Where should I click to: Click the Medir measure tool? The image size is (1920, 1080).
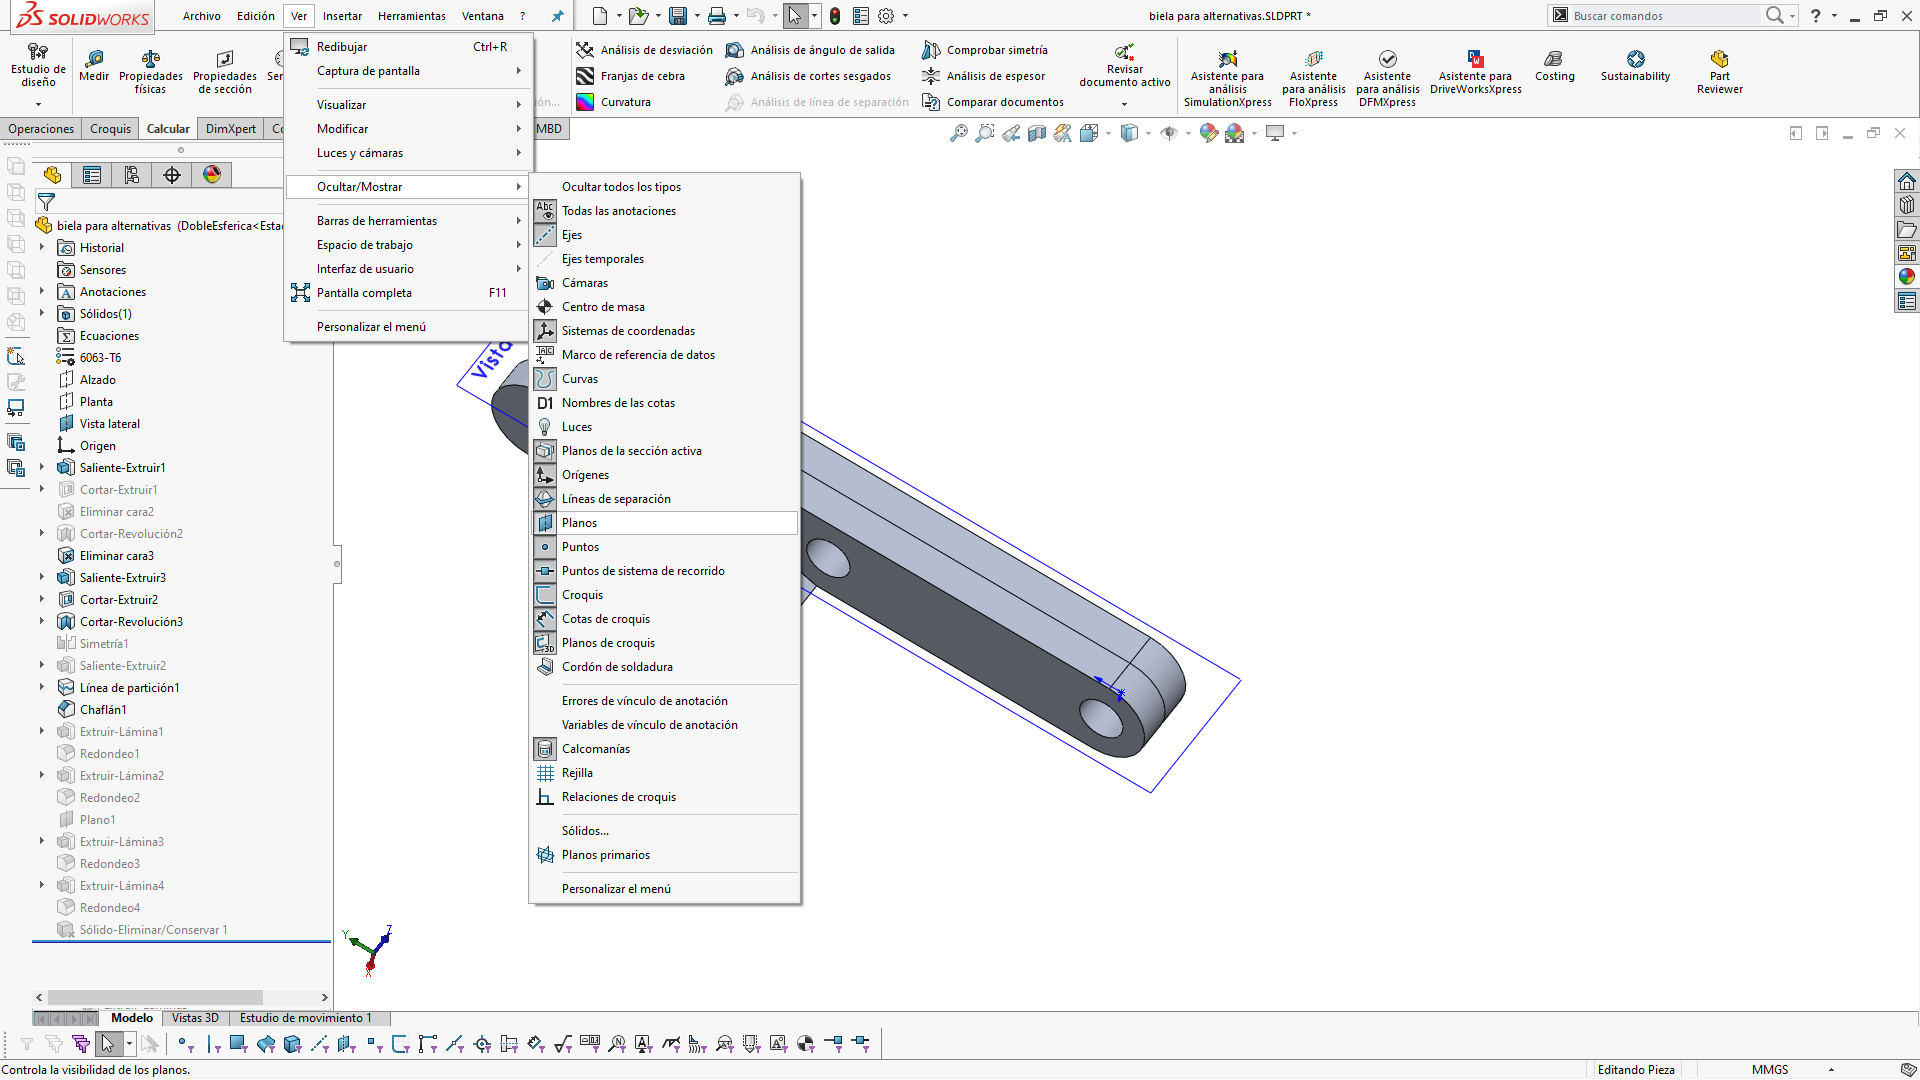click(94, 60)
